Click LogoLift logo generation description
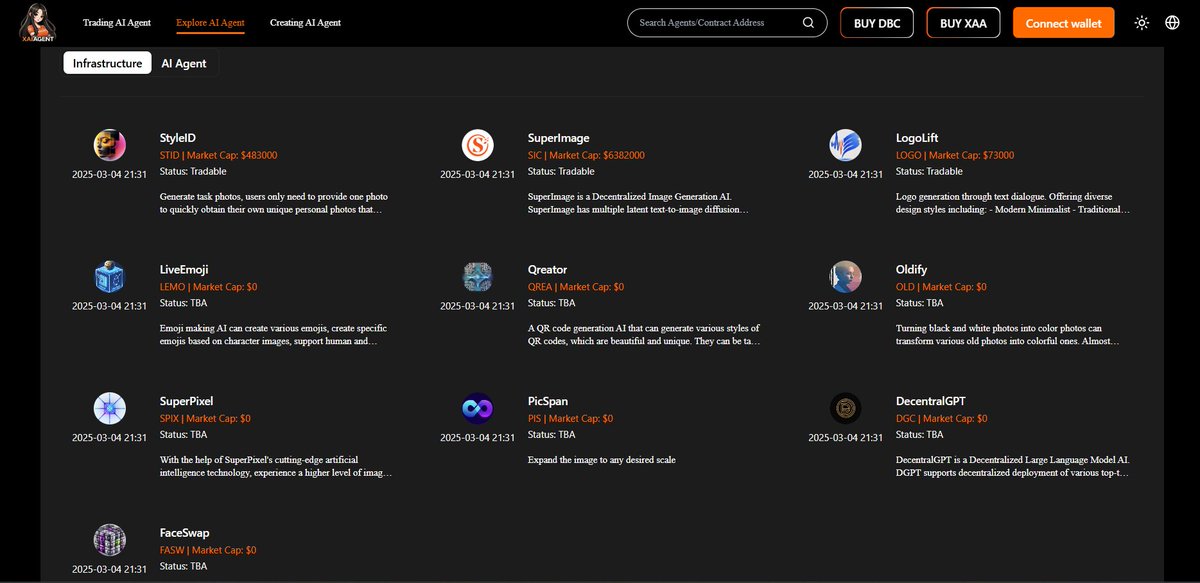 1013,203
